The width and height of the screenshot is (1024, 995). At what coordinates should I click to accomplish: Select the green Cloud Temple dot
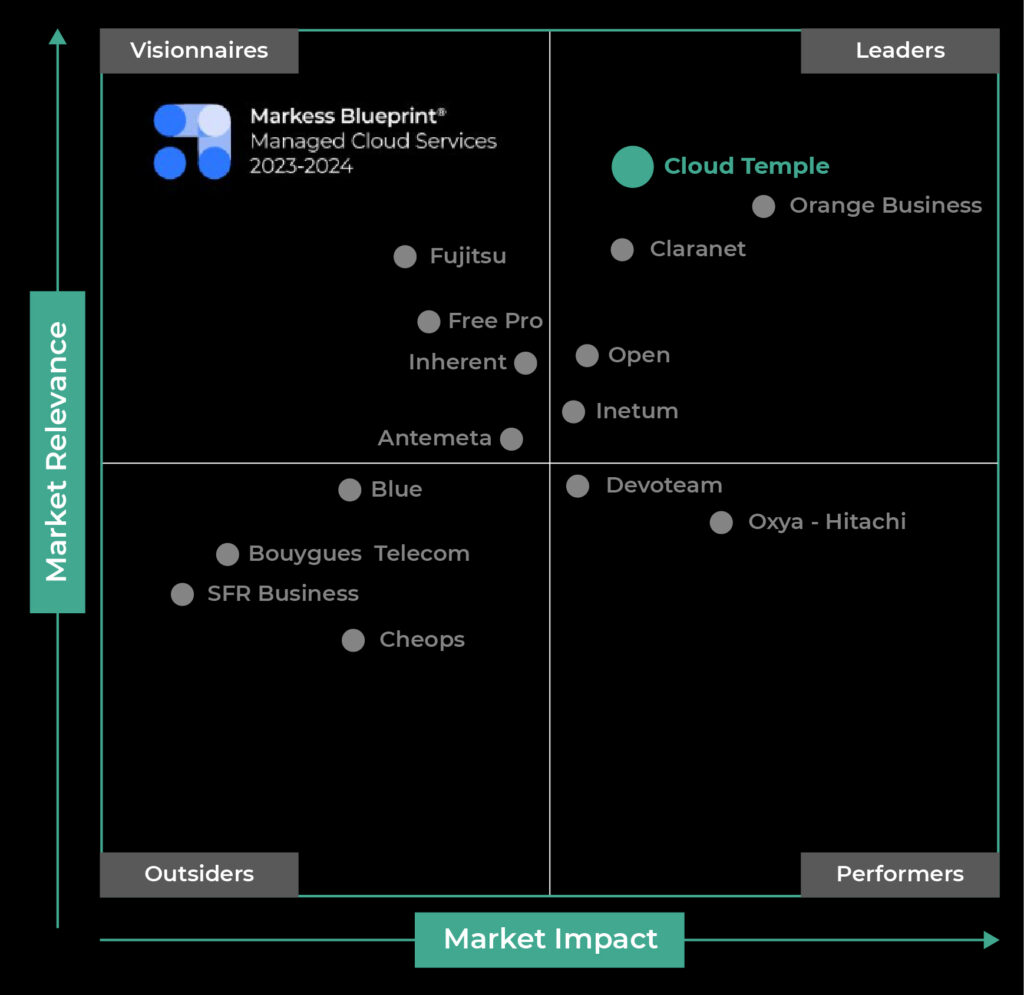(632, 166)
